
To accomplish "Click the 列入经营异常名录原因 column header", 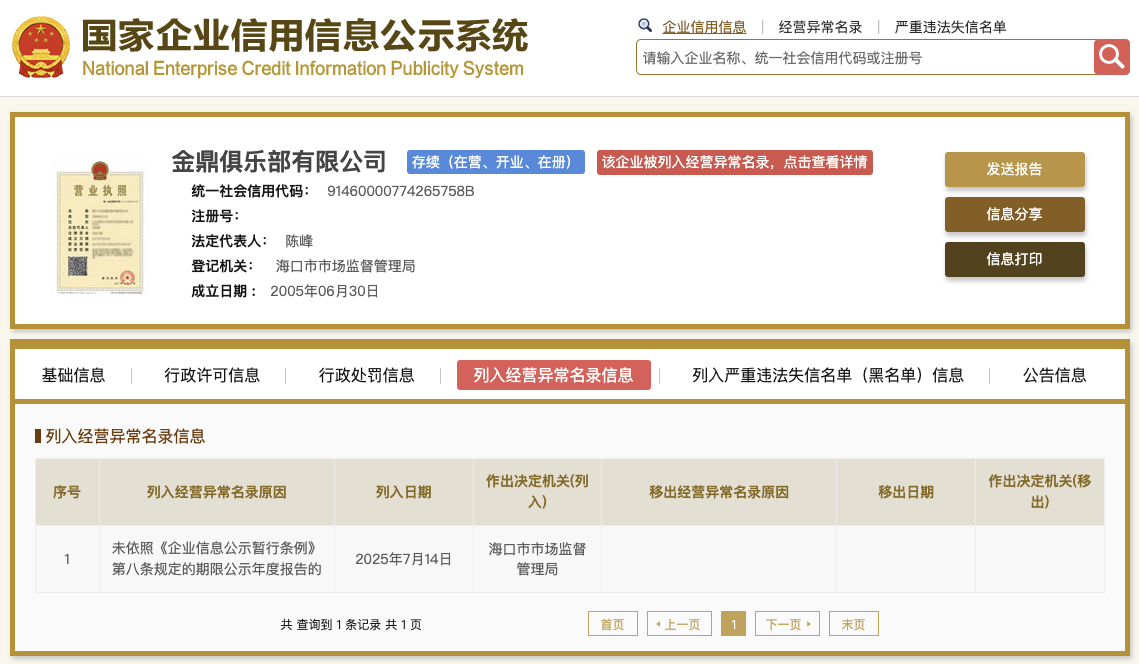I will coord(216,492).
